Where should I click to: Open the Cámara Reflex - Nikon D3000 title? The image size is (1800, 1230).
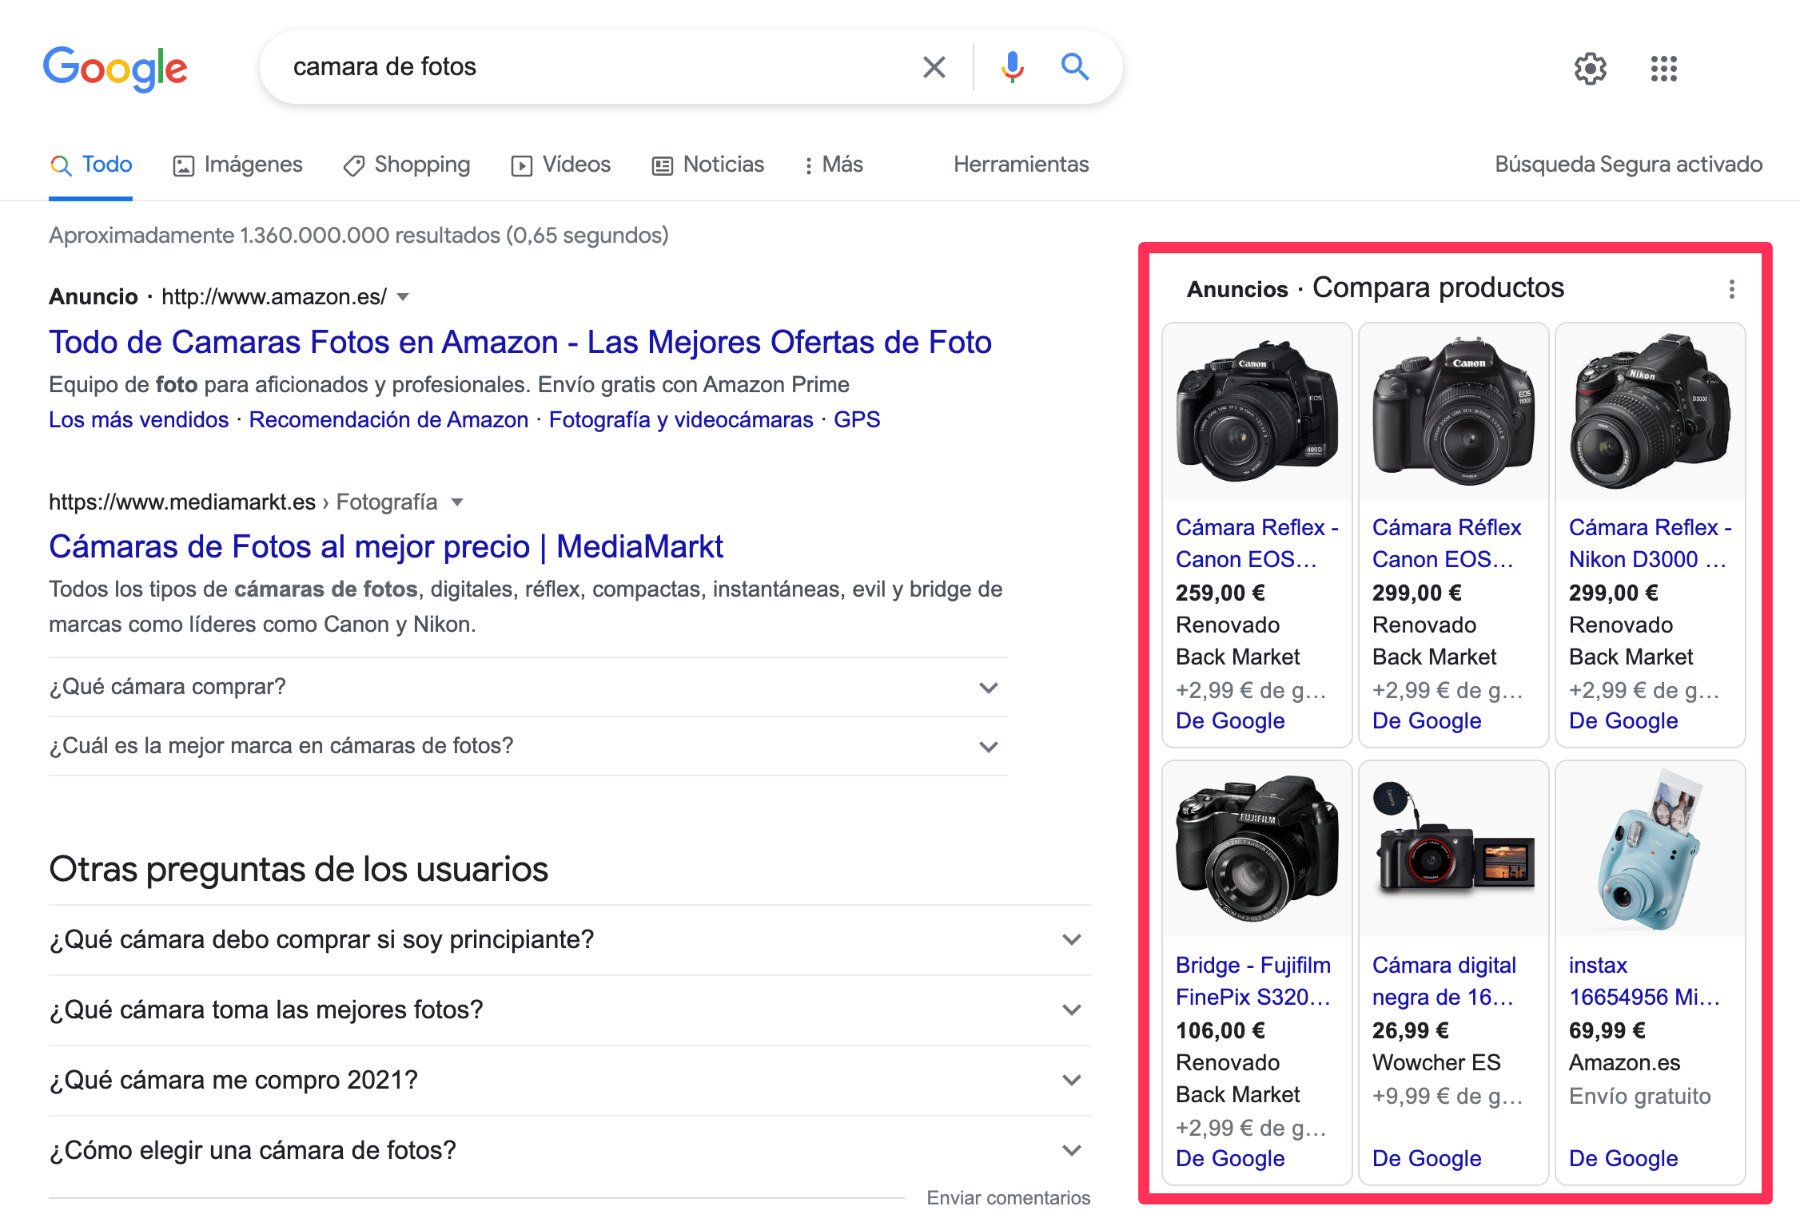pyautogui.click(x=1650, y=543)
